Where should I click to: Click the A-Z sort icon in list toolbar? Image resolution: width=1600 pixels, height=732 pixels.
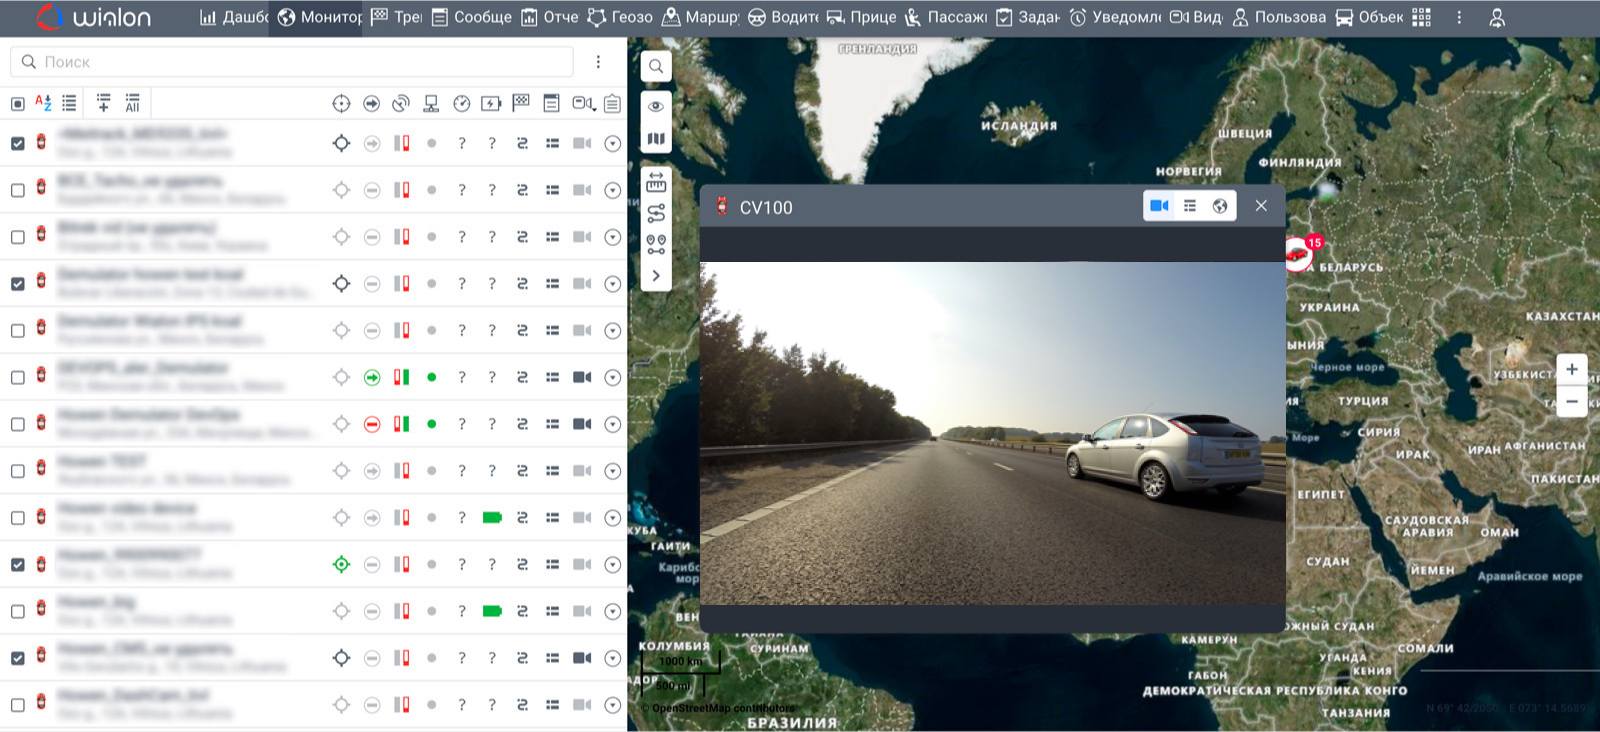(43, 103)
